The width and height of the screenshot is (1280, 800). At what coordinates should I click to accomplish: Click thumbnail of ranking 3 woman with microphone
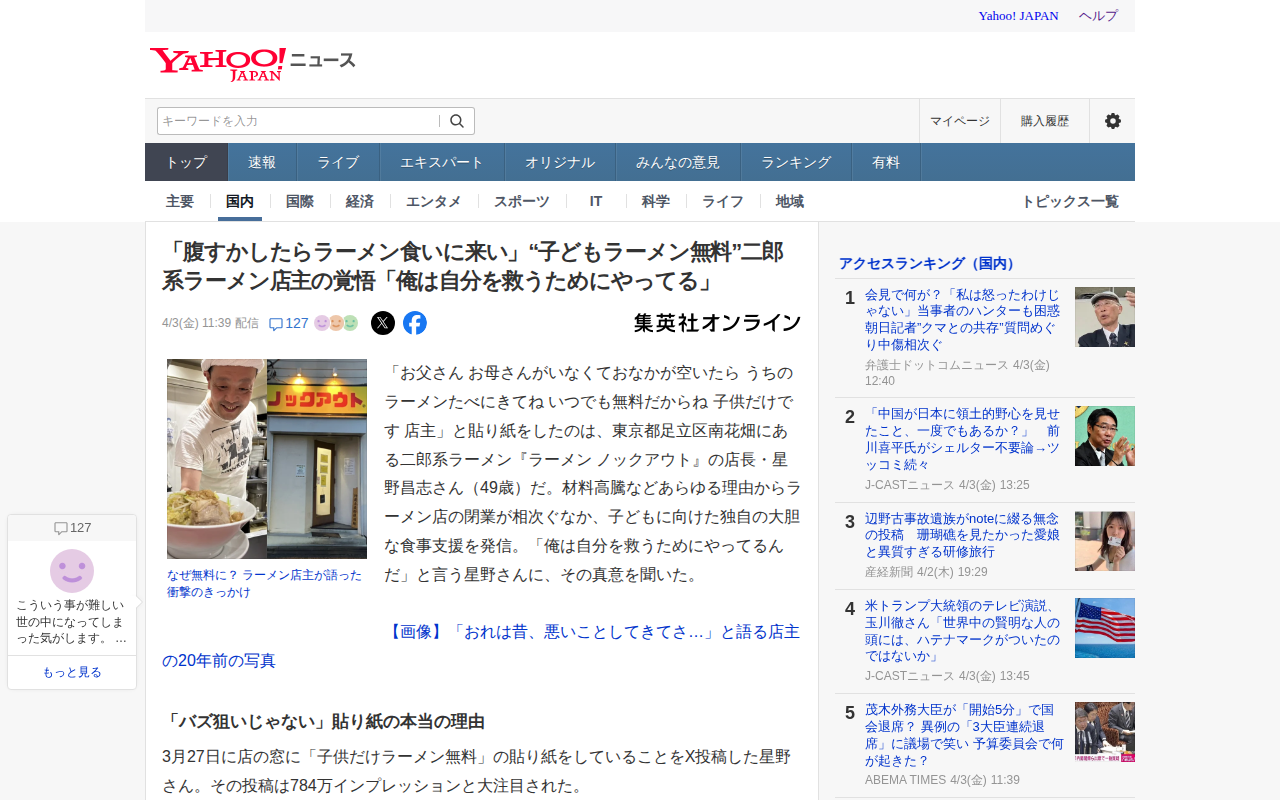click(x=1105, y=541)
